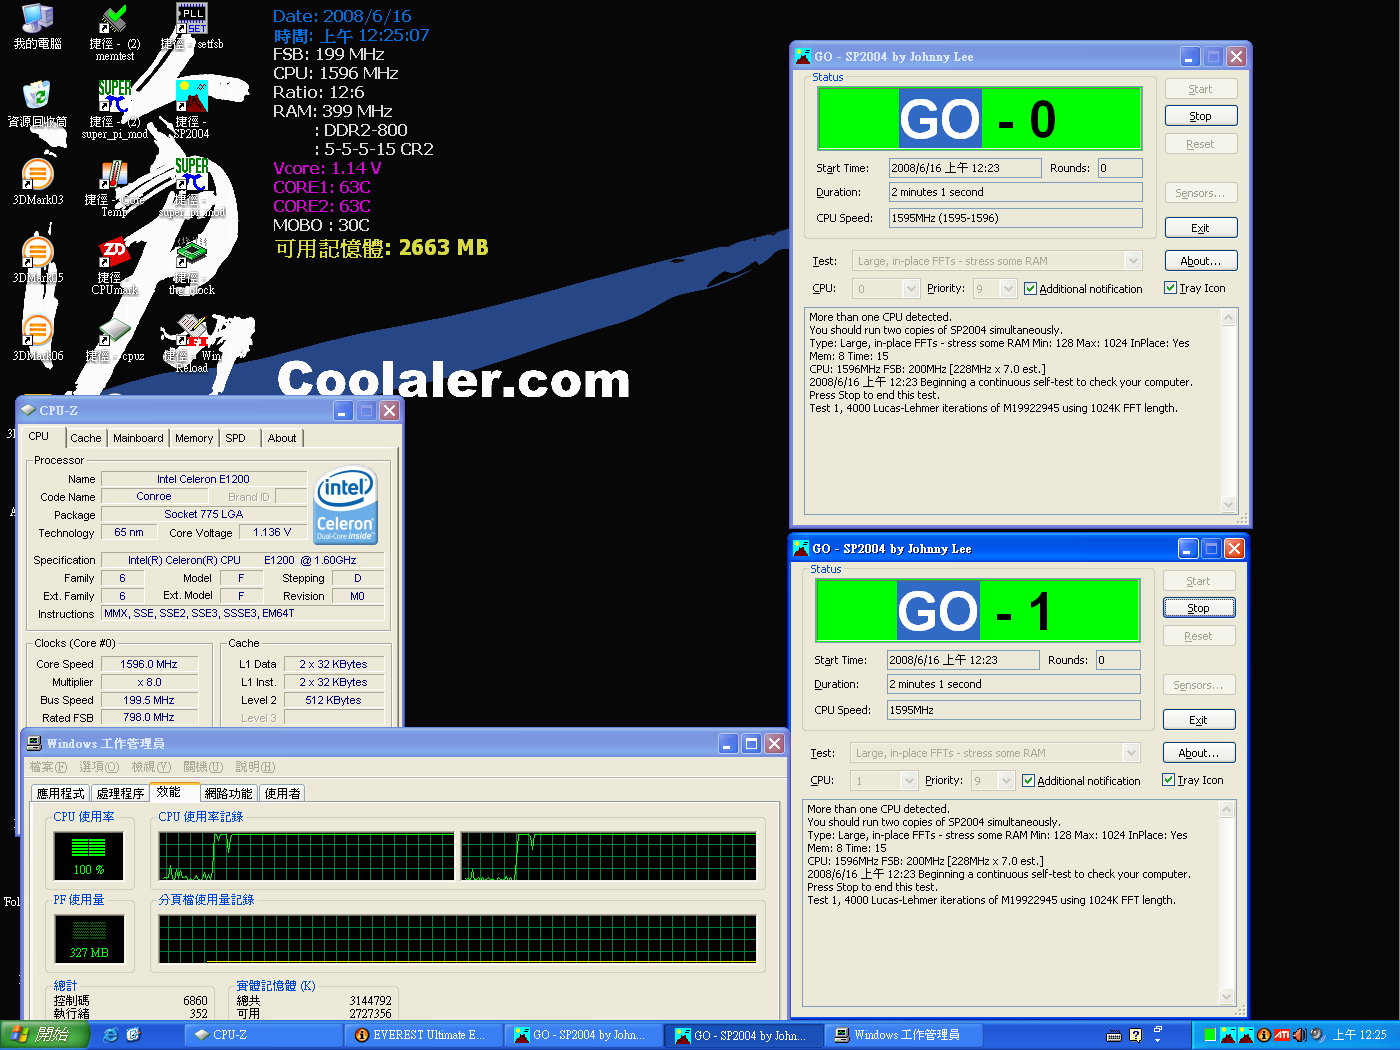
Task: Switch to CPU-Z via taskbar button
Action: (x=263, y=1035)
